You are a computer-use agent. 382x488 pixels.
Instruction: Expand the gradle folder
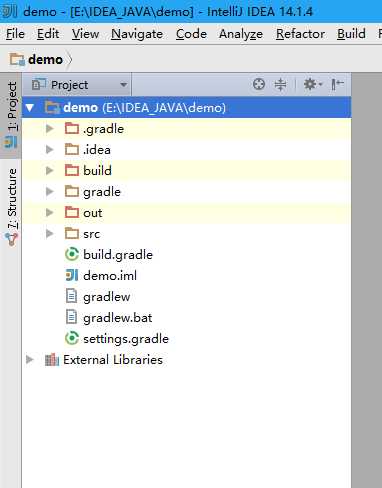(49, 191)
